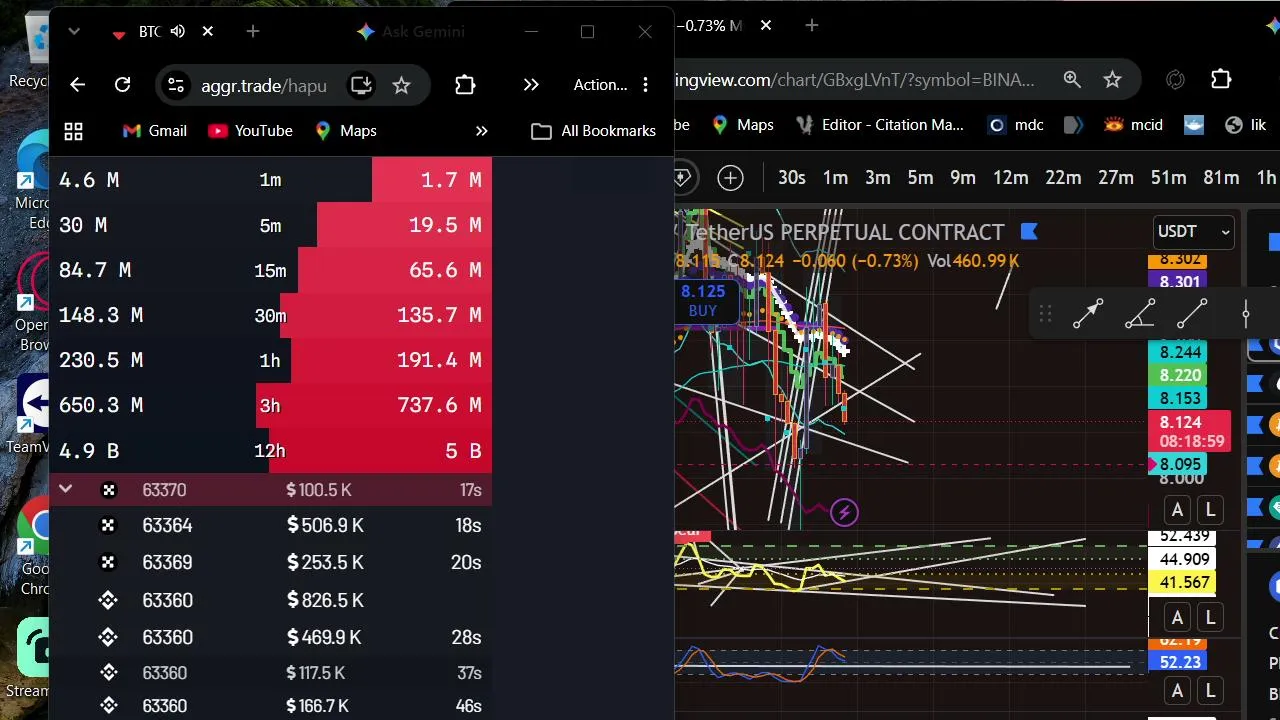The height and width of the screenshot is (720, 1280).
Task: Click the install app icon in aggr.trade address bar
Action: tap(361, 85)
